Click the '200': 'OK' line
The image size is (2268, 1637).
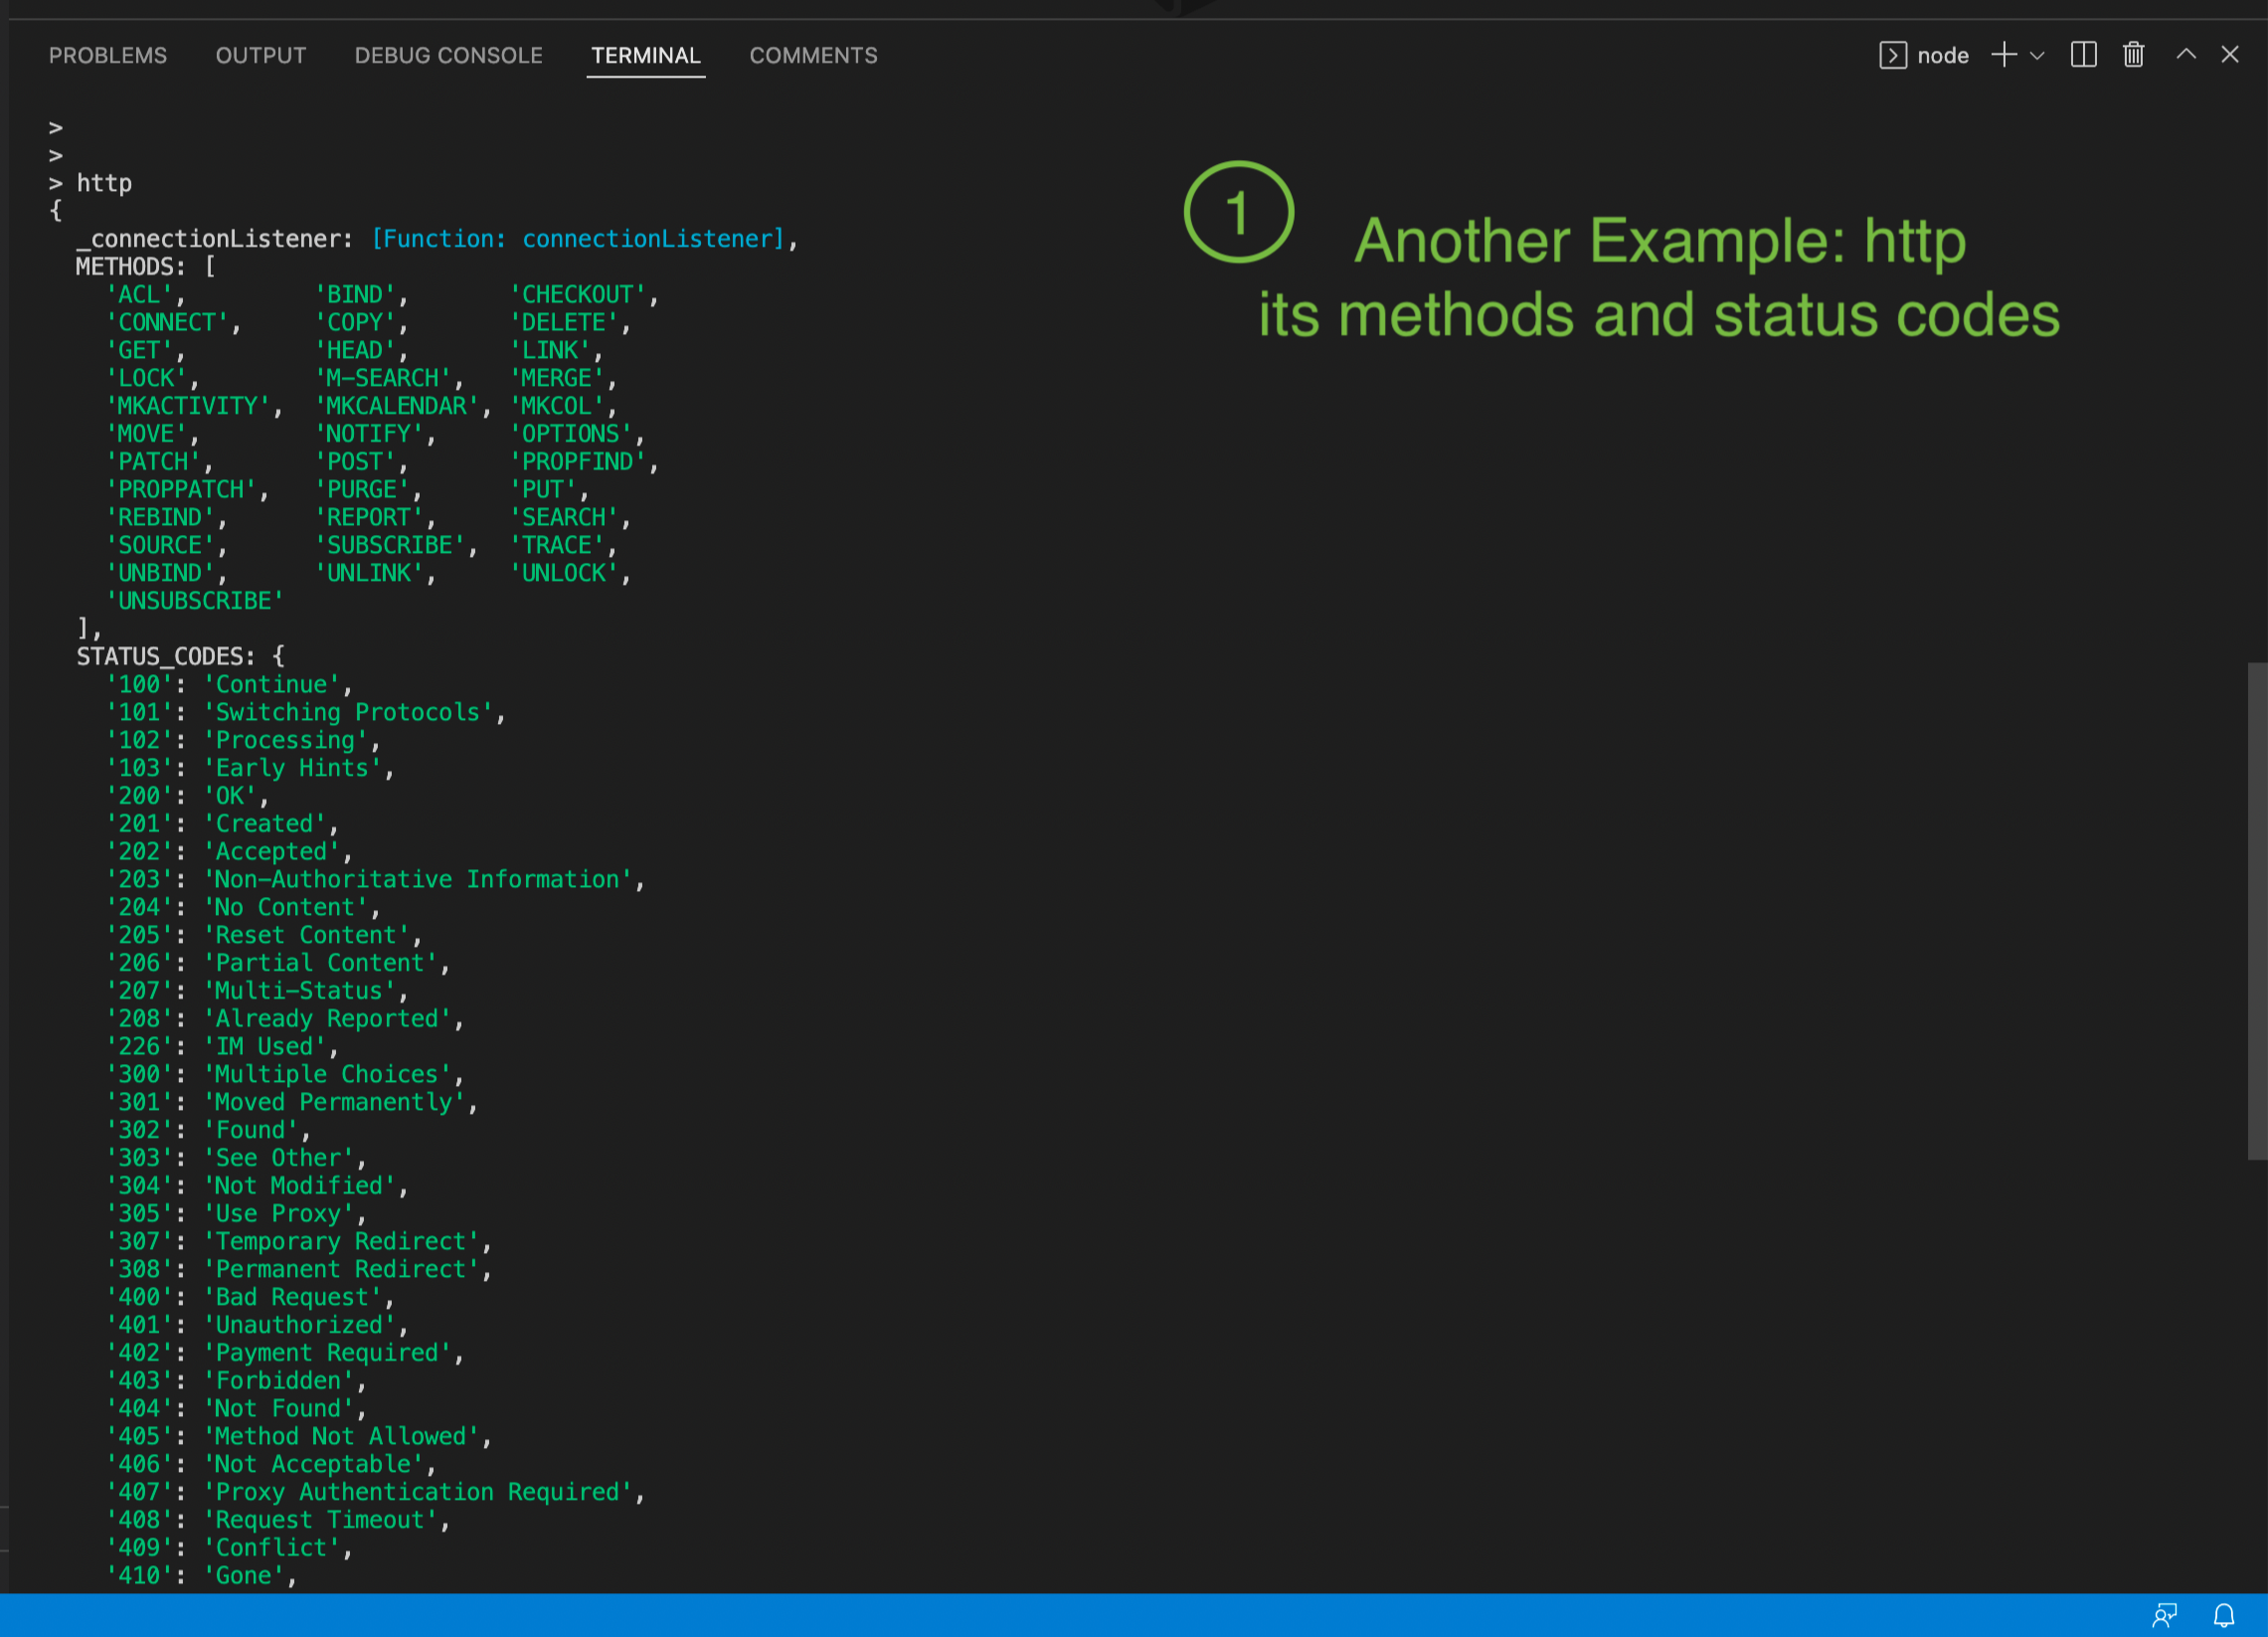pyautogui.click(x=188, y=797)
